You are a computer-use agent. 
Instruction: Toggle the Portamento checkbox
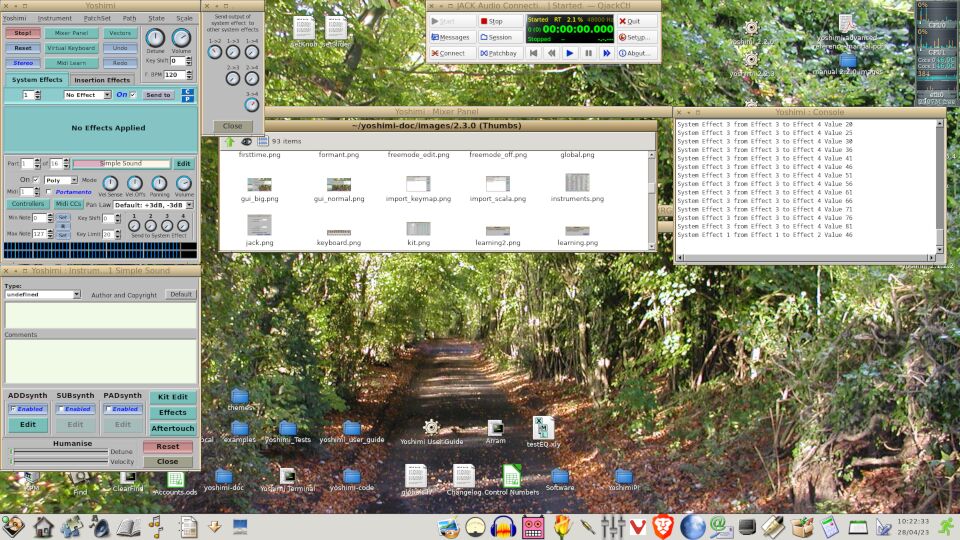(x=49, y=191)
